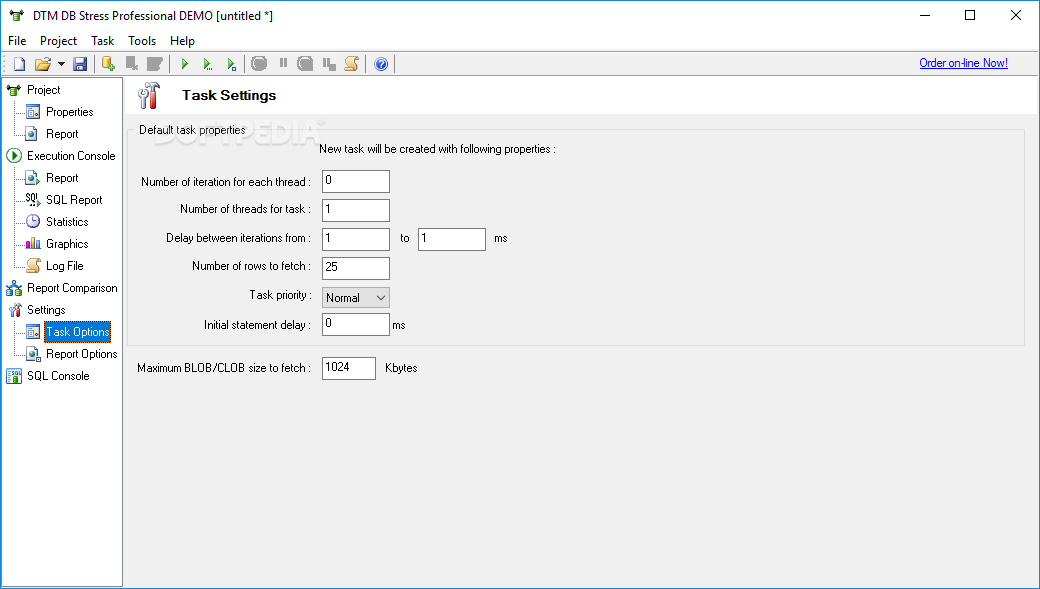The height and width of the screenshot is (589, 1040).
Task: Open Report Options in sidebar
Action: (x=82, y=354)
